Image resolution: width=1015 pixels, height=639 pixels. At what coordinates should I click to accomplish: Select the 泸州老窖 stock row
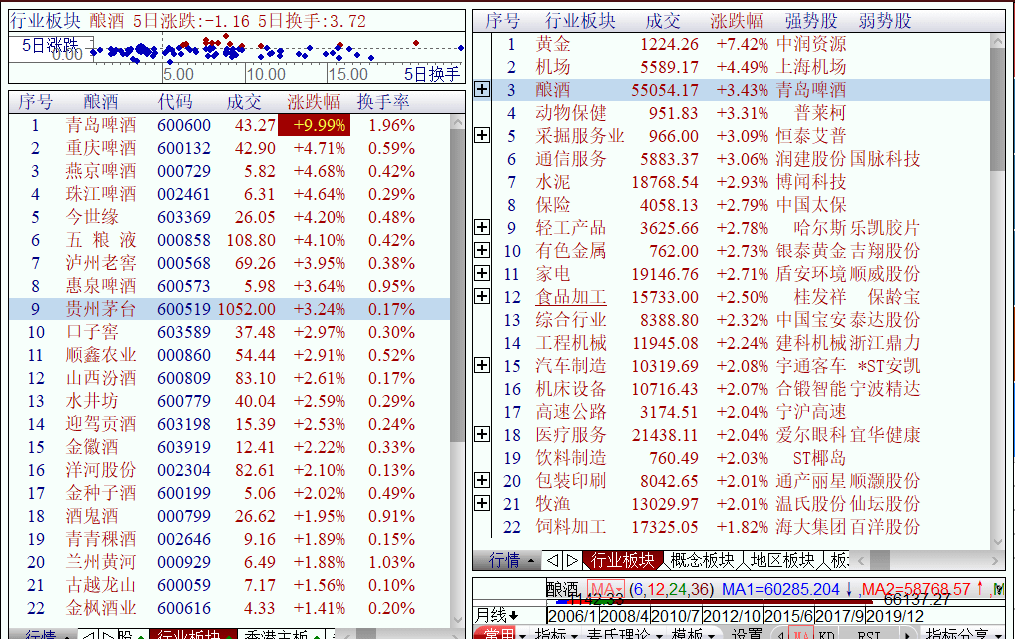point(229,263)
